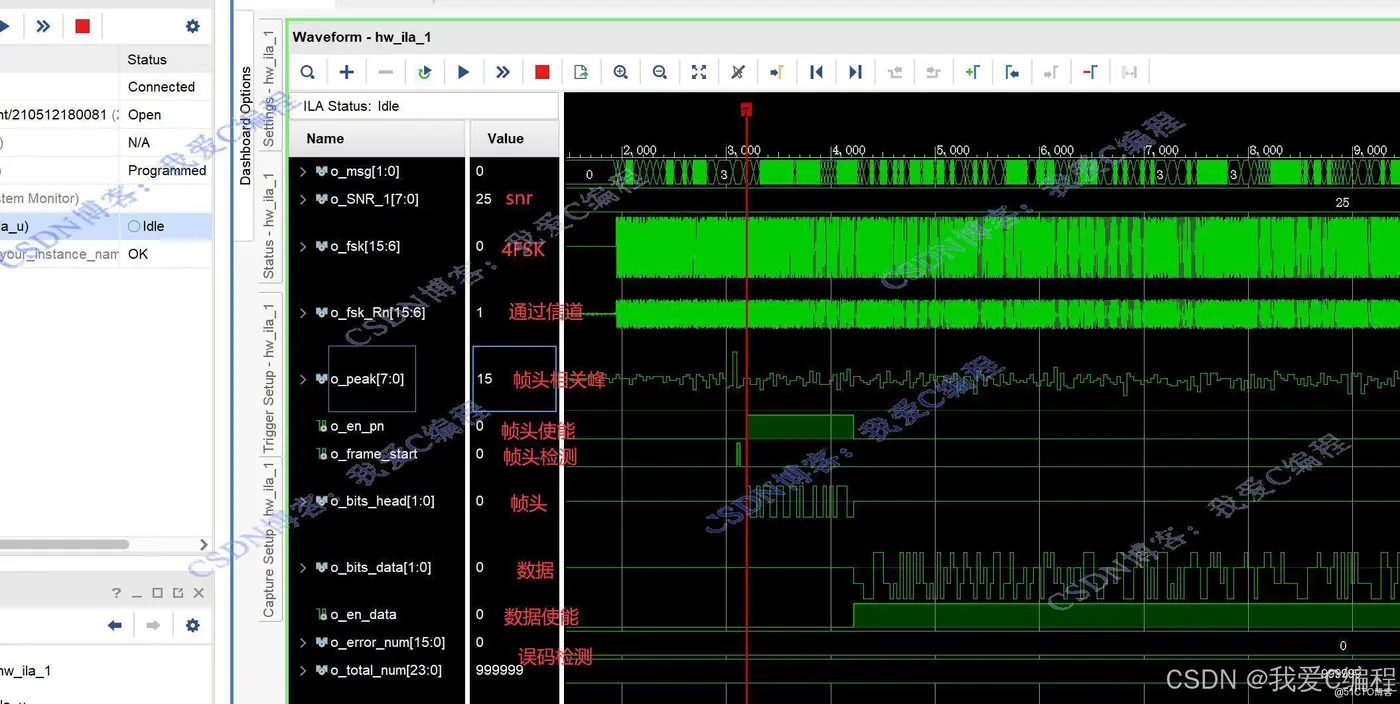This screenshot has height=704, width=1400.
Task: Stop the ILA trigger with red square
Action: point(542,72)
